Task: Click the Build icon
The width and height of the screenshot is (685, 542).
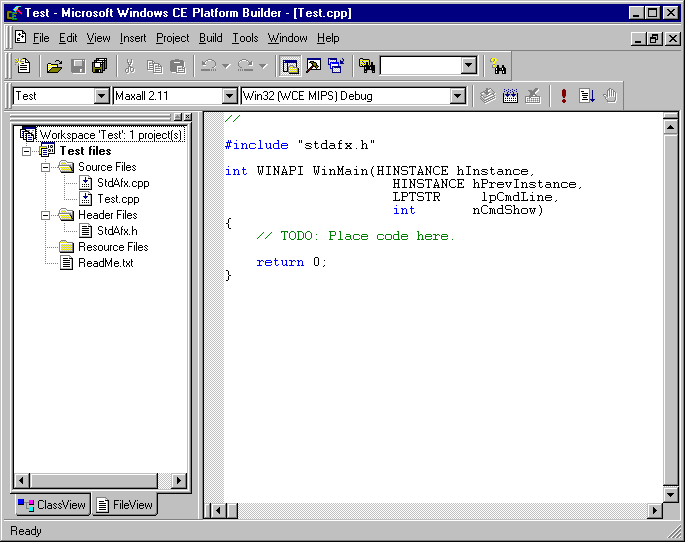Action: 510,96
